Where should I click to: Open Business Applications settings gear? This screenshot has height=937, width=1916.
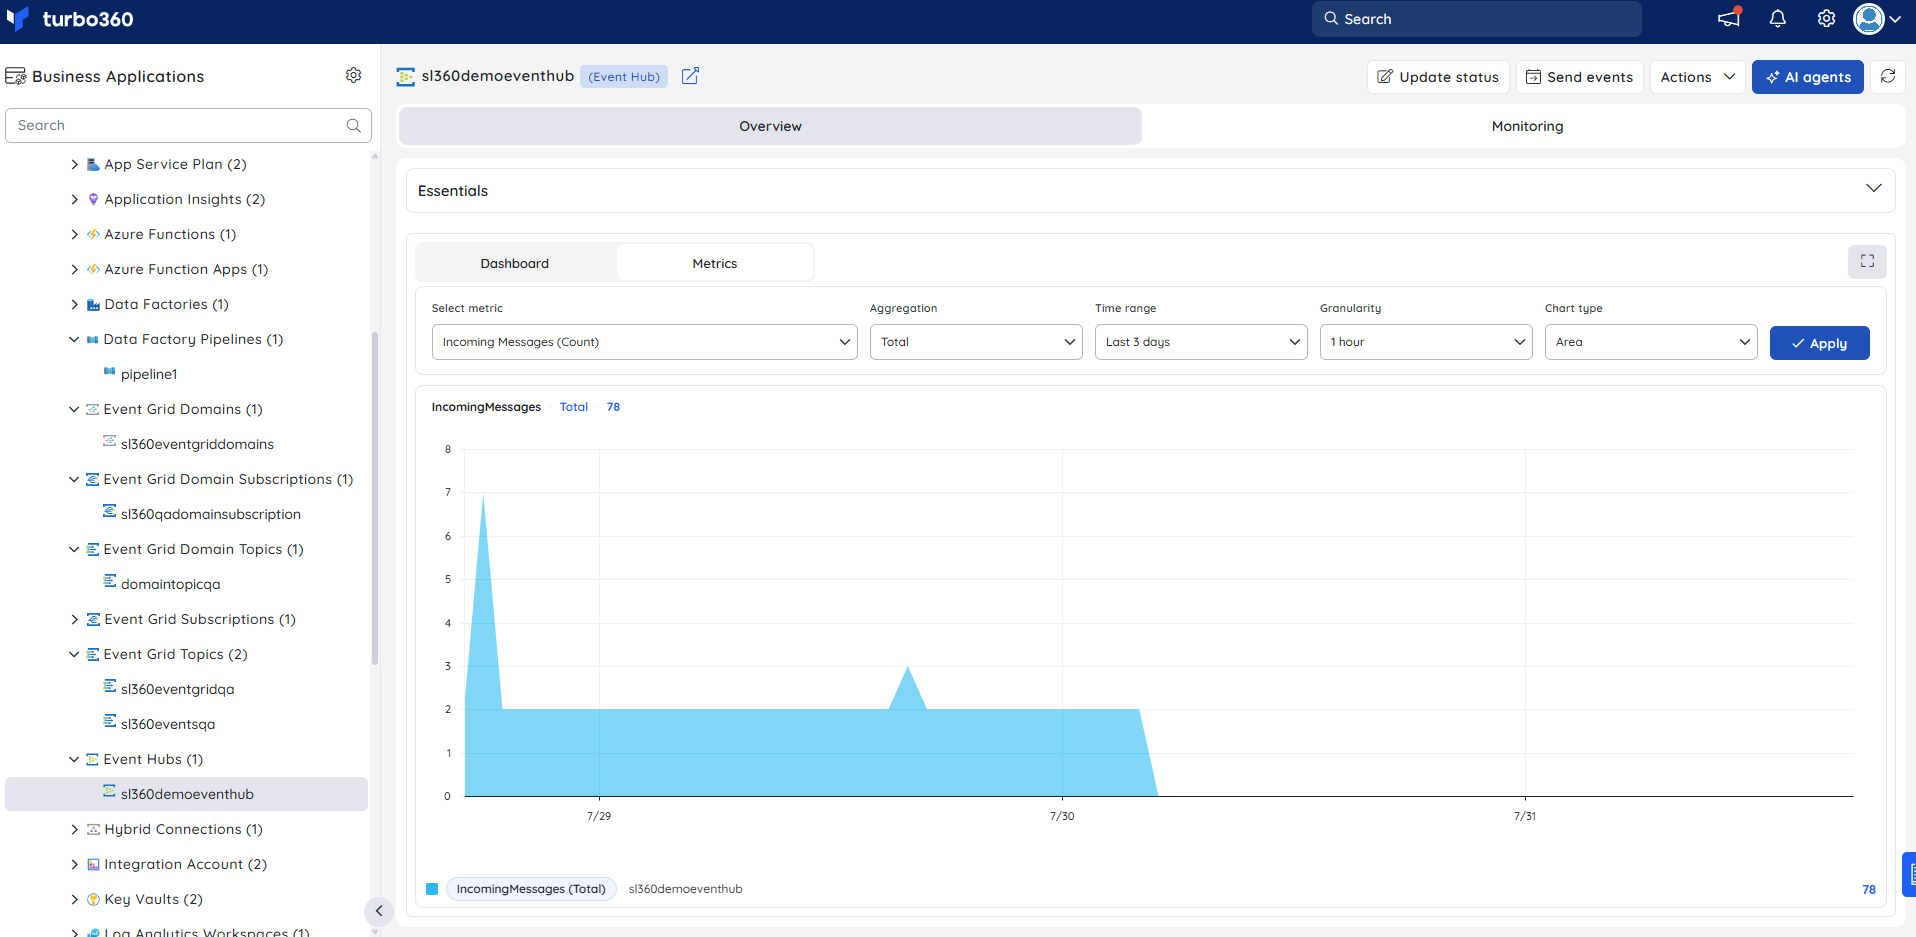pyautogui.click(x=353, y=75)
